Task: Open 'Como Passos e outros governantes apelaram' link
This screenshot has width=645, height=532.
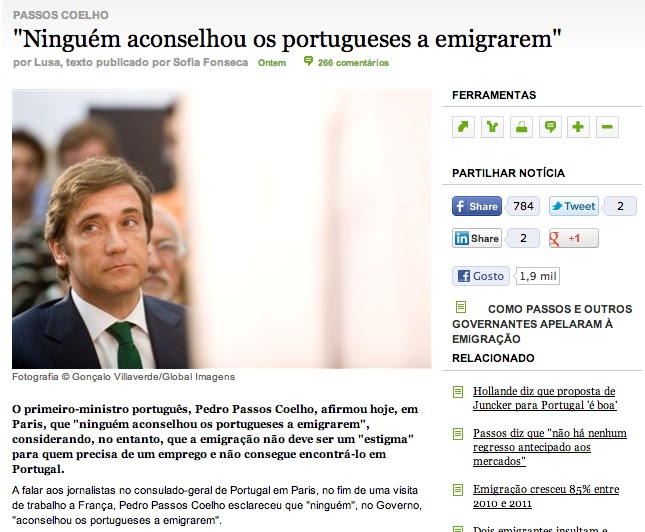Action: pyautogui.click(x=542, y=324)
